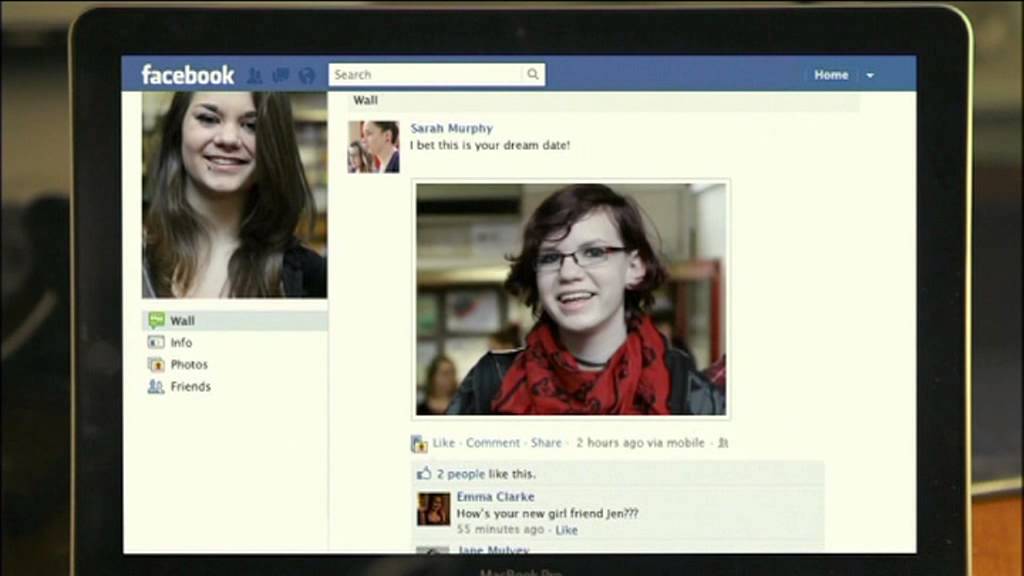The width and height of the screenshot is (1024, 576).
Task: Go to Home in the top bar
Action: tap(831, 75)
